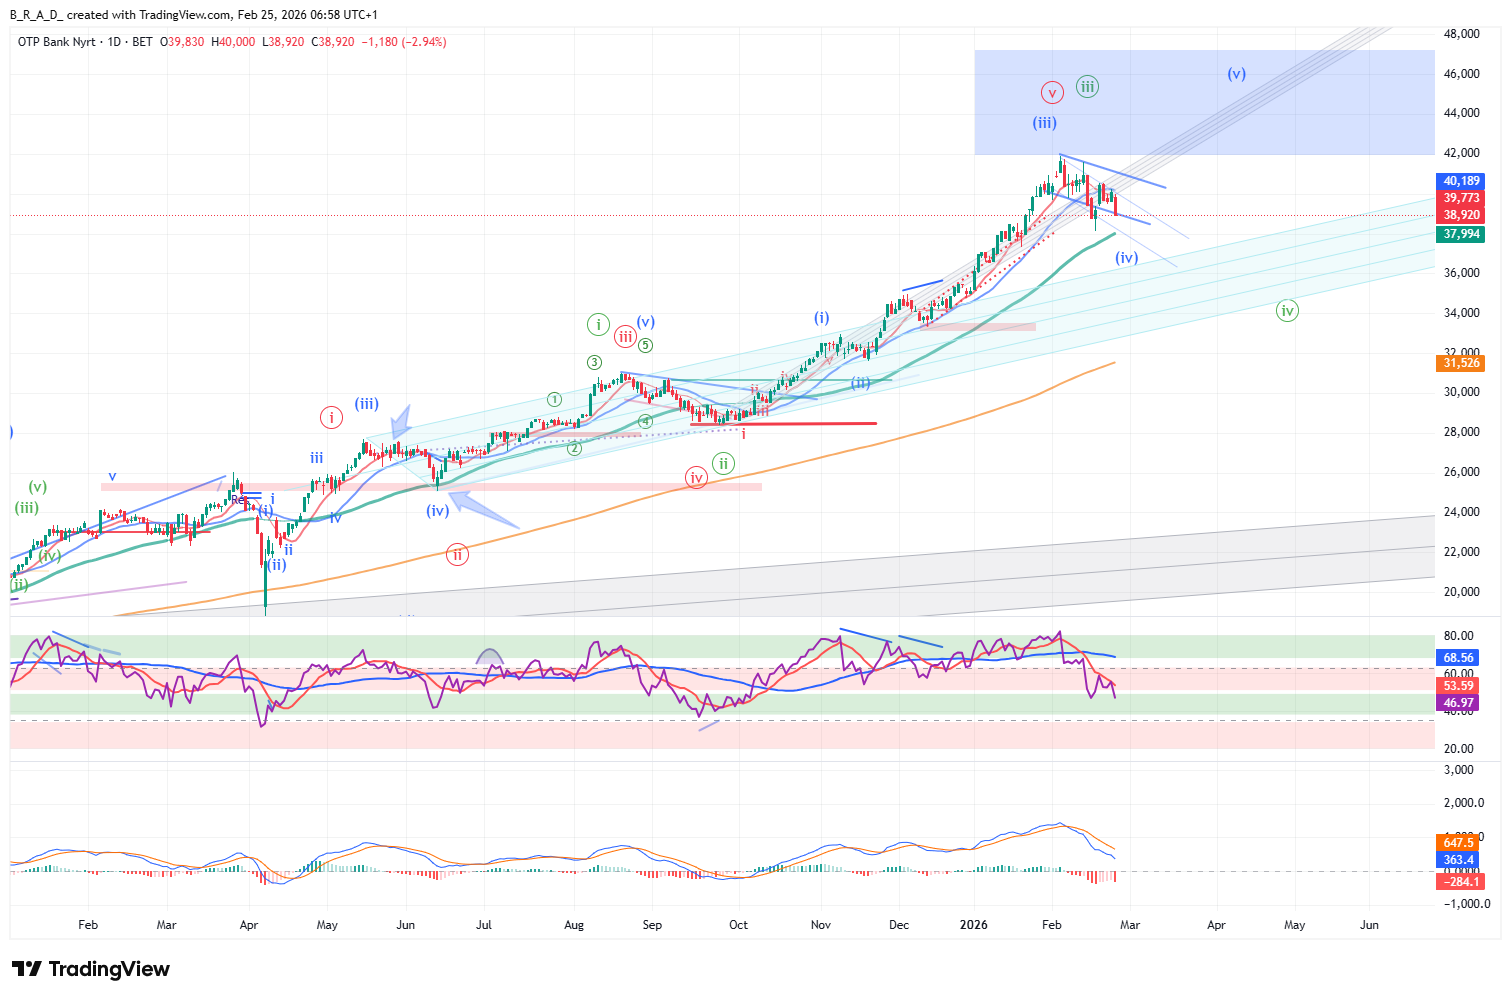The image size is (1511, 999).
Task: Select the red circled v wave label
Action: pos(1051,93)
